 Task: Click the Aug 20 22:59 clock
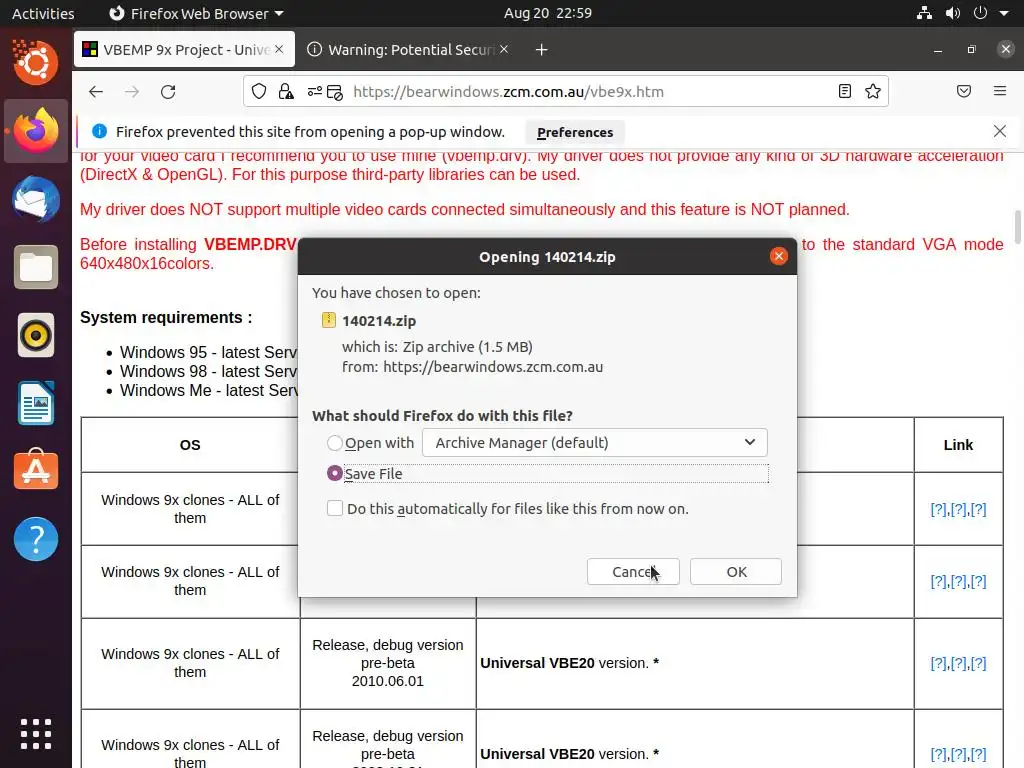547,13
